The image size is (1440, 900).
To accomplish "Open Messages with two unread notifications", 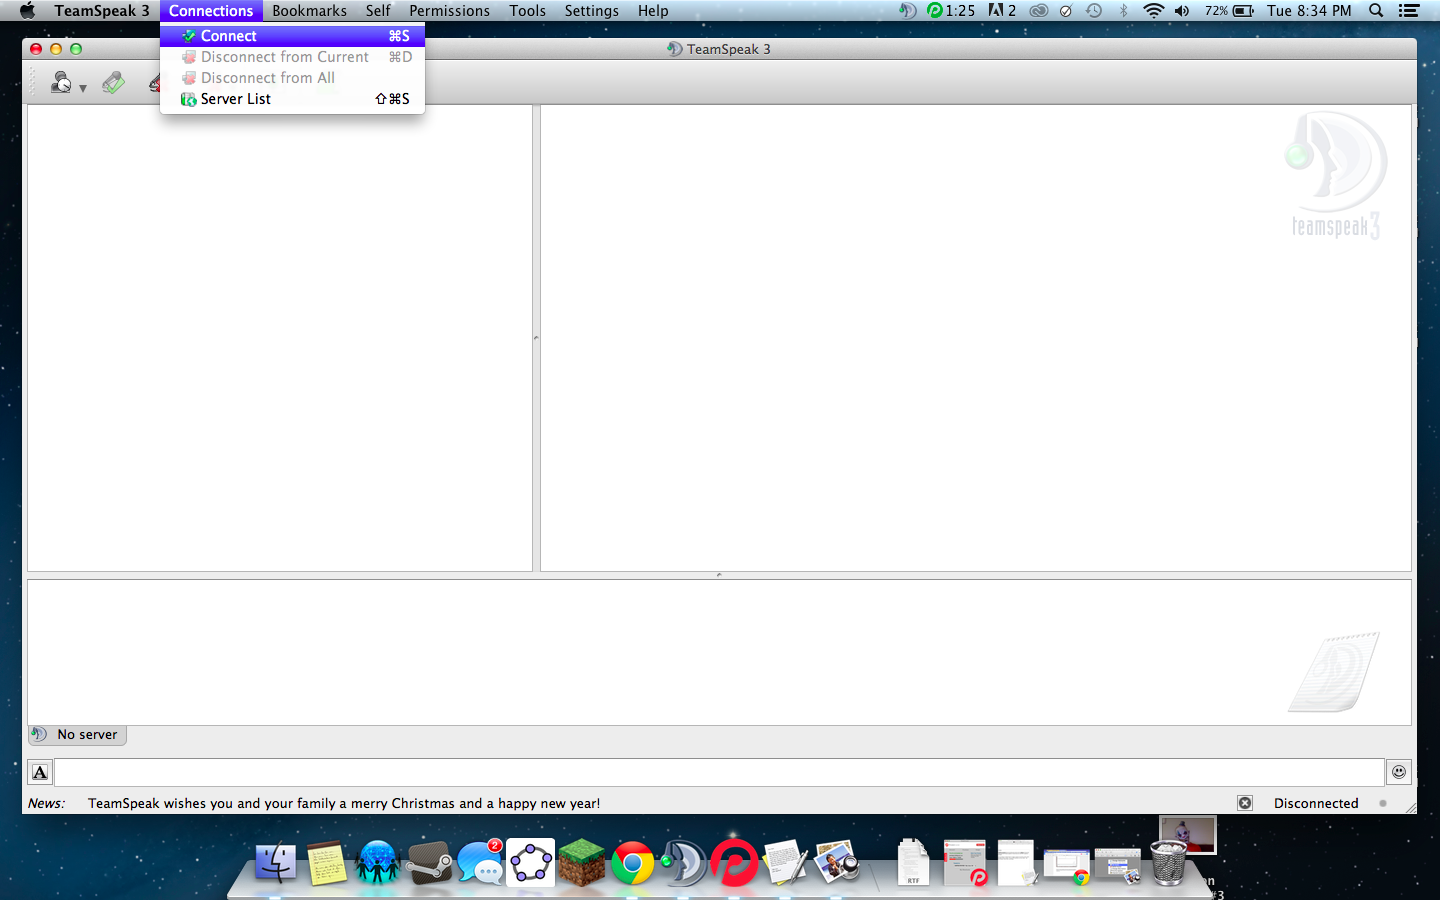I will coord(480,863).
